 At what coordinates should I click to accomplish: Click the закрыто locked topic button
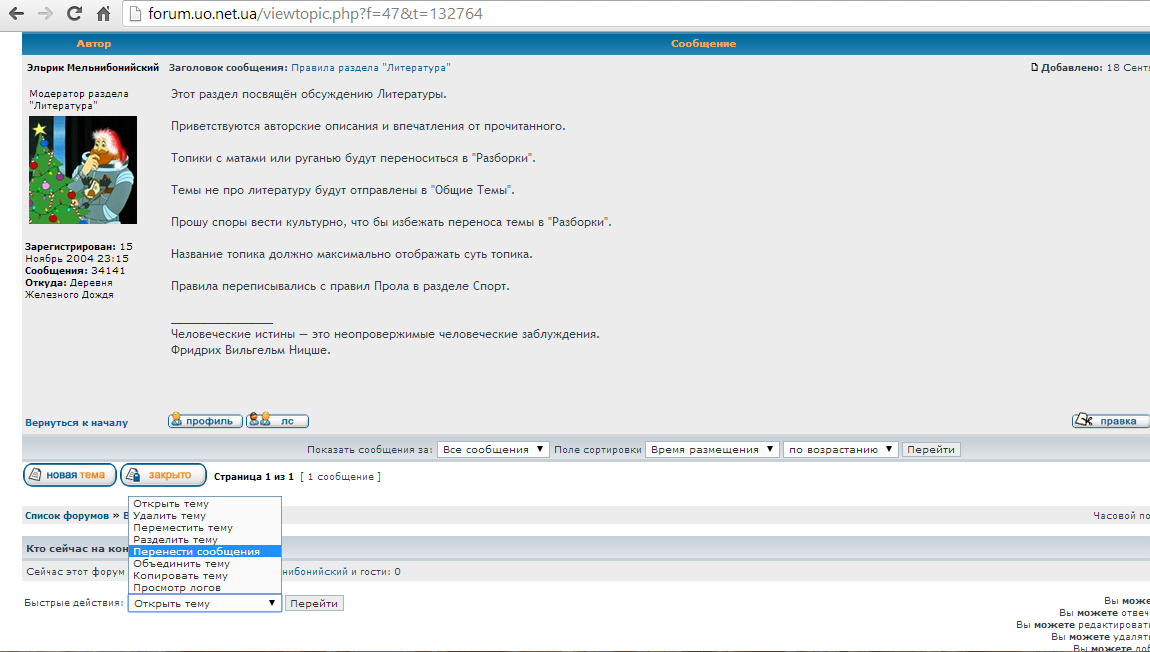tap(164, 475)
